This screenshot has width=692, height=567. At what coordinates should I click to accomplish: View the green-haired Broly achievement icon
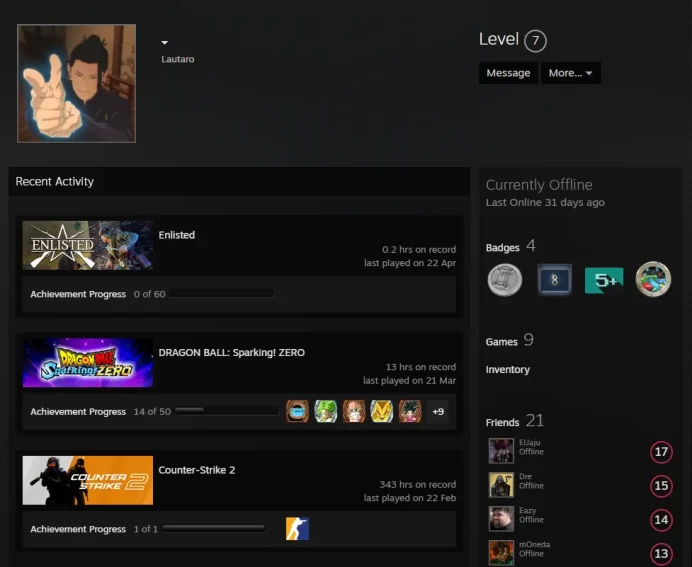[x=326, y=411]
